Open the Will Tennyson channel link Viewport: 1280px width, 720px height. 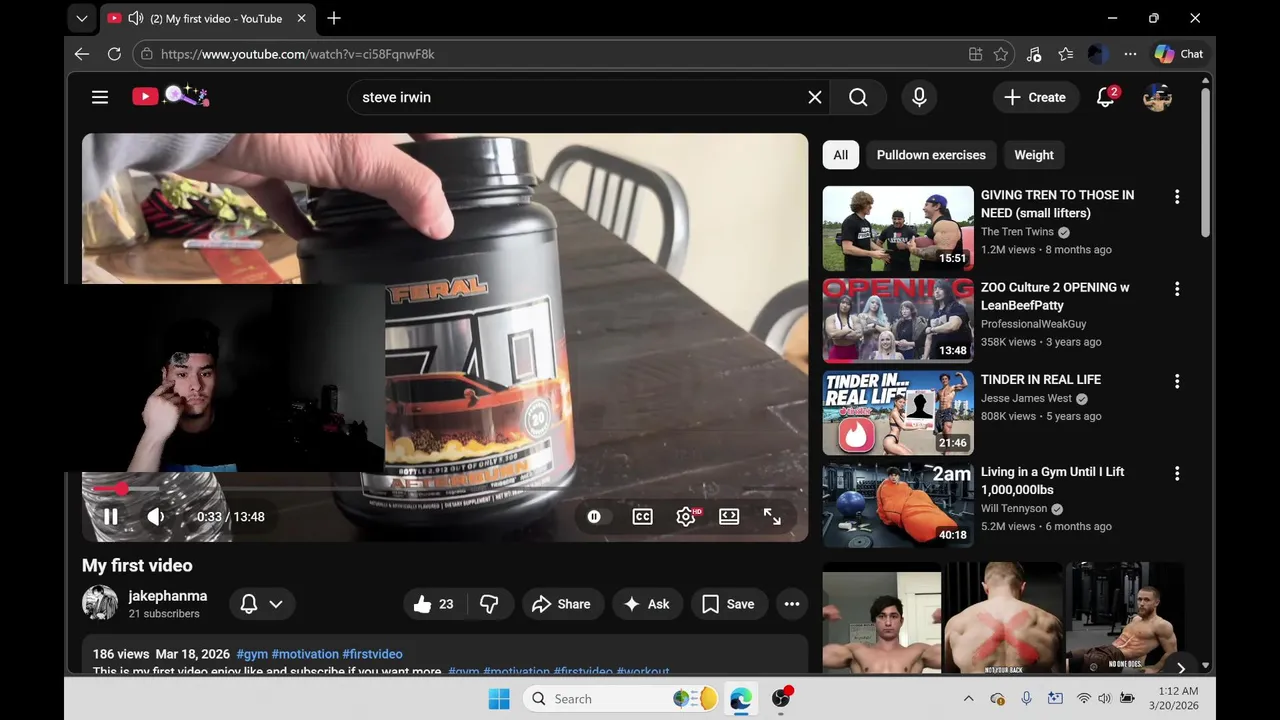click(1013, 508)
